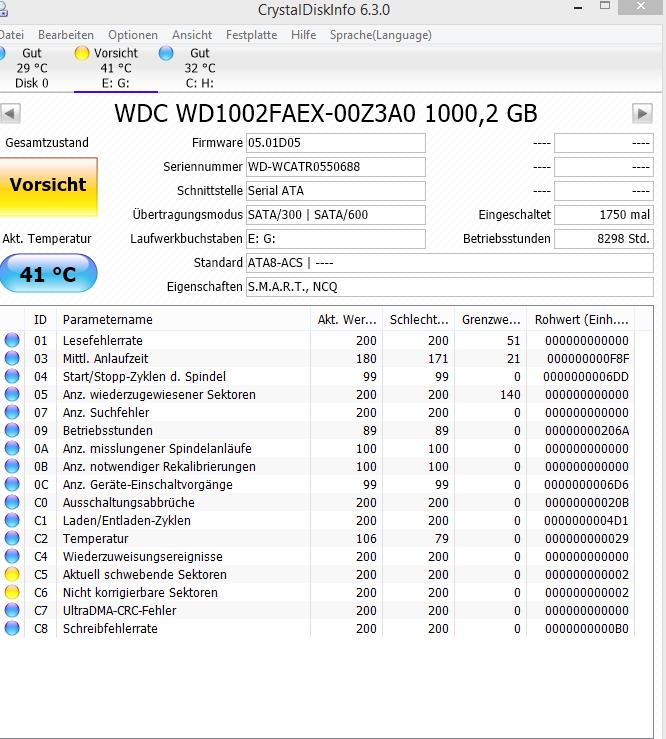Select the blue Gut status icon for C: H:
Image resolution: width=666 pixels, height=739 pixels.
[x=166, y=53]
